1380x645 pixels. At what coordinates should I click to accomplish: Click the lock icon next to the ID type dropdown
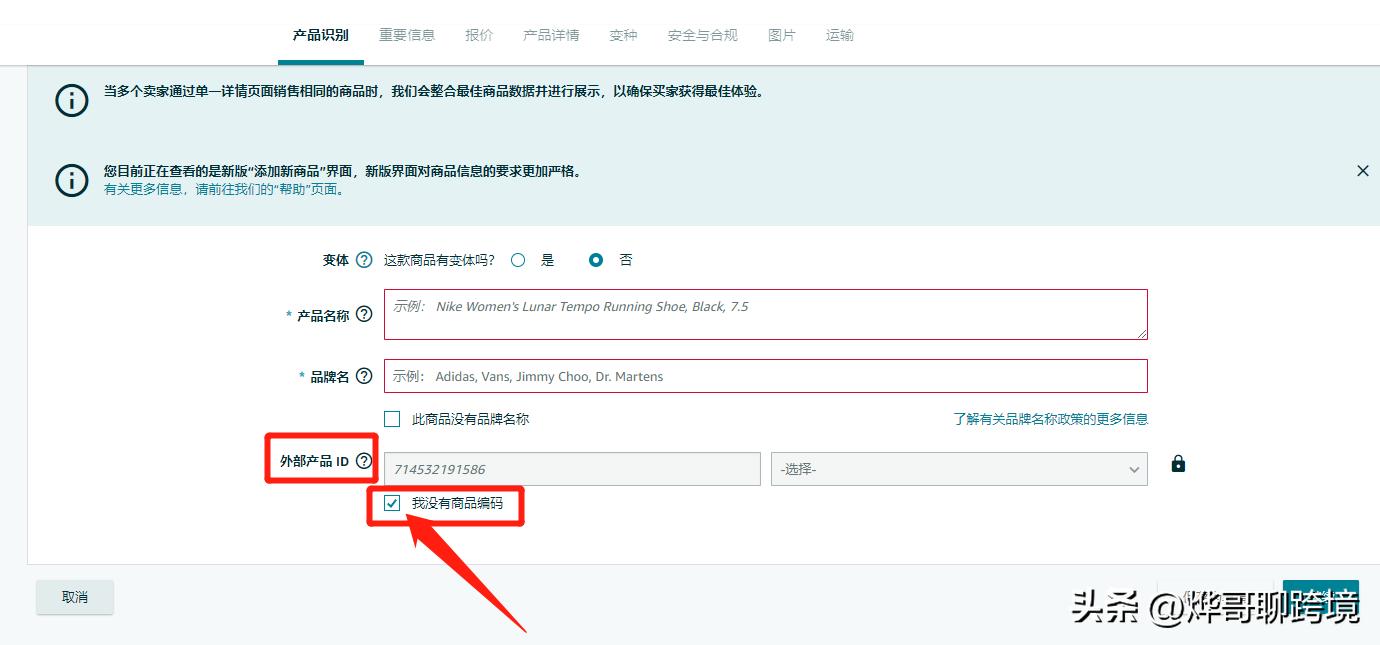pyautogui.click(x=1177, y=463)
